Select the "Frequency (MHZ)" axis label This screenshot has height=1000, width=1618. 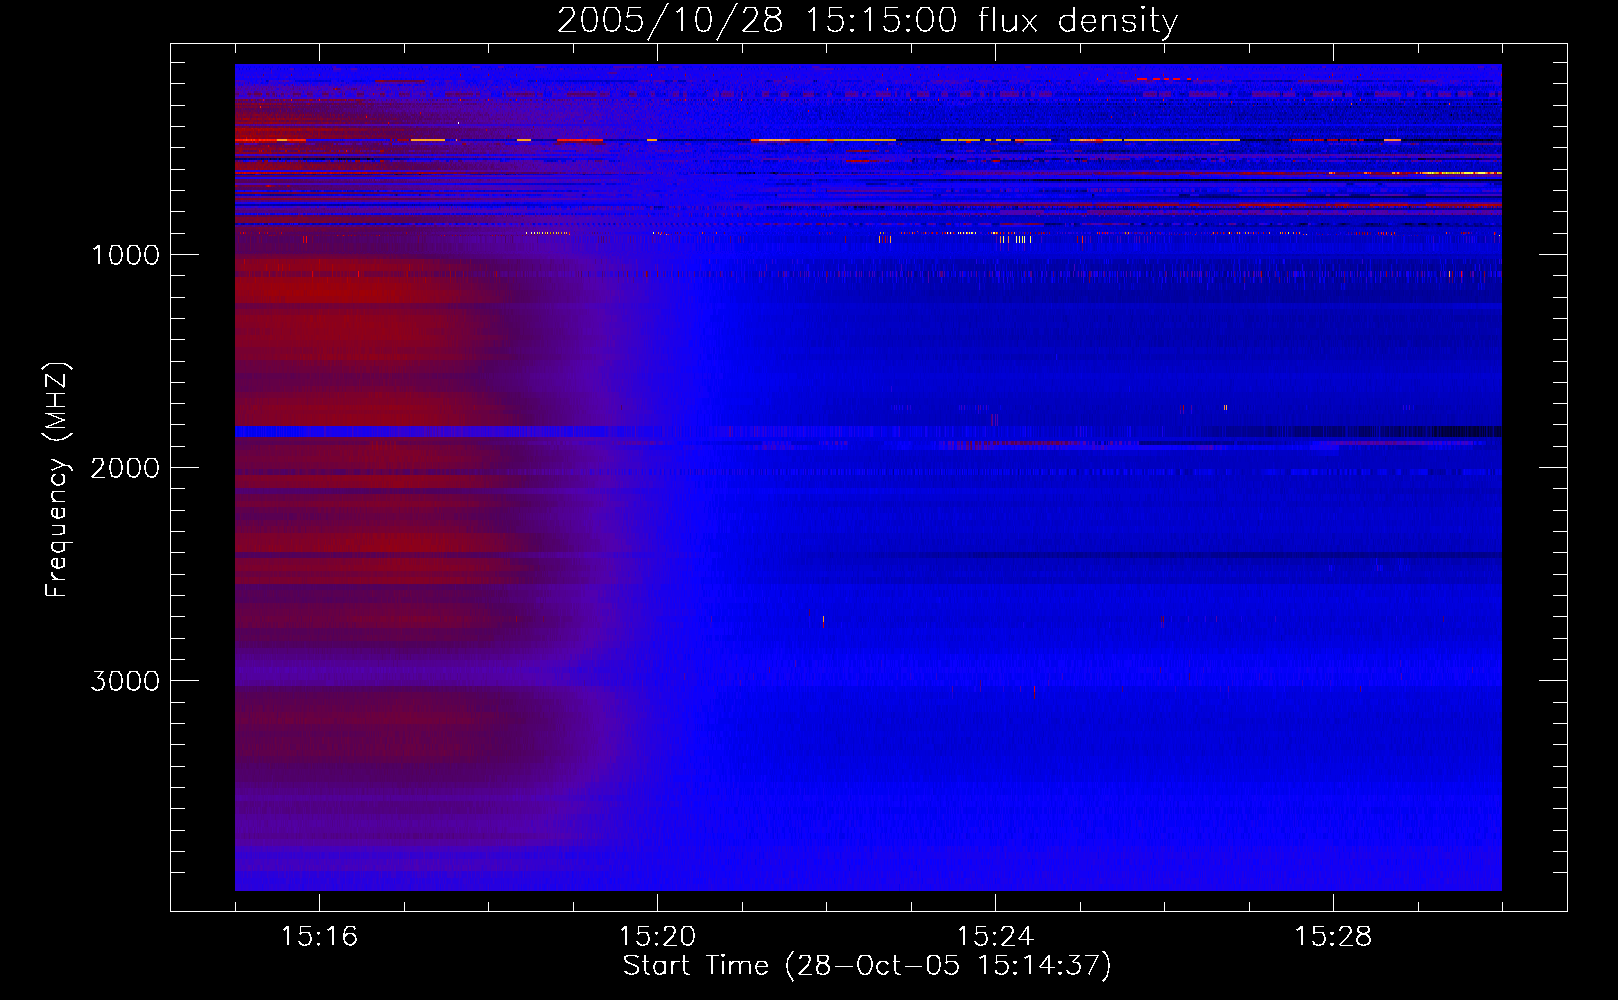[x=57, y=480]
